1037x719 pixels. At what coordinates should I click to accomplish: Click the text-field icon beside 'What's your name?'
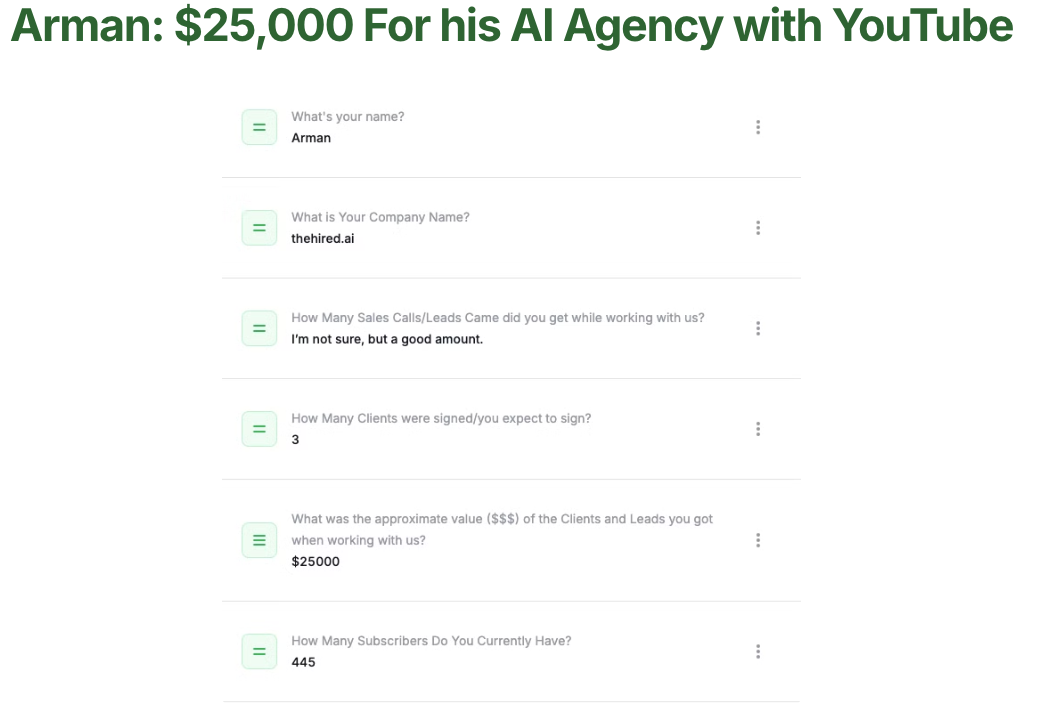coord(259,127)
